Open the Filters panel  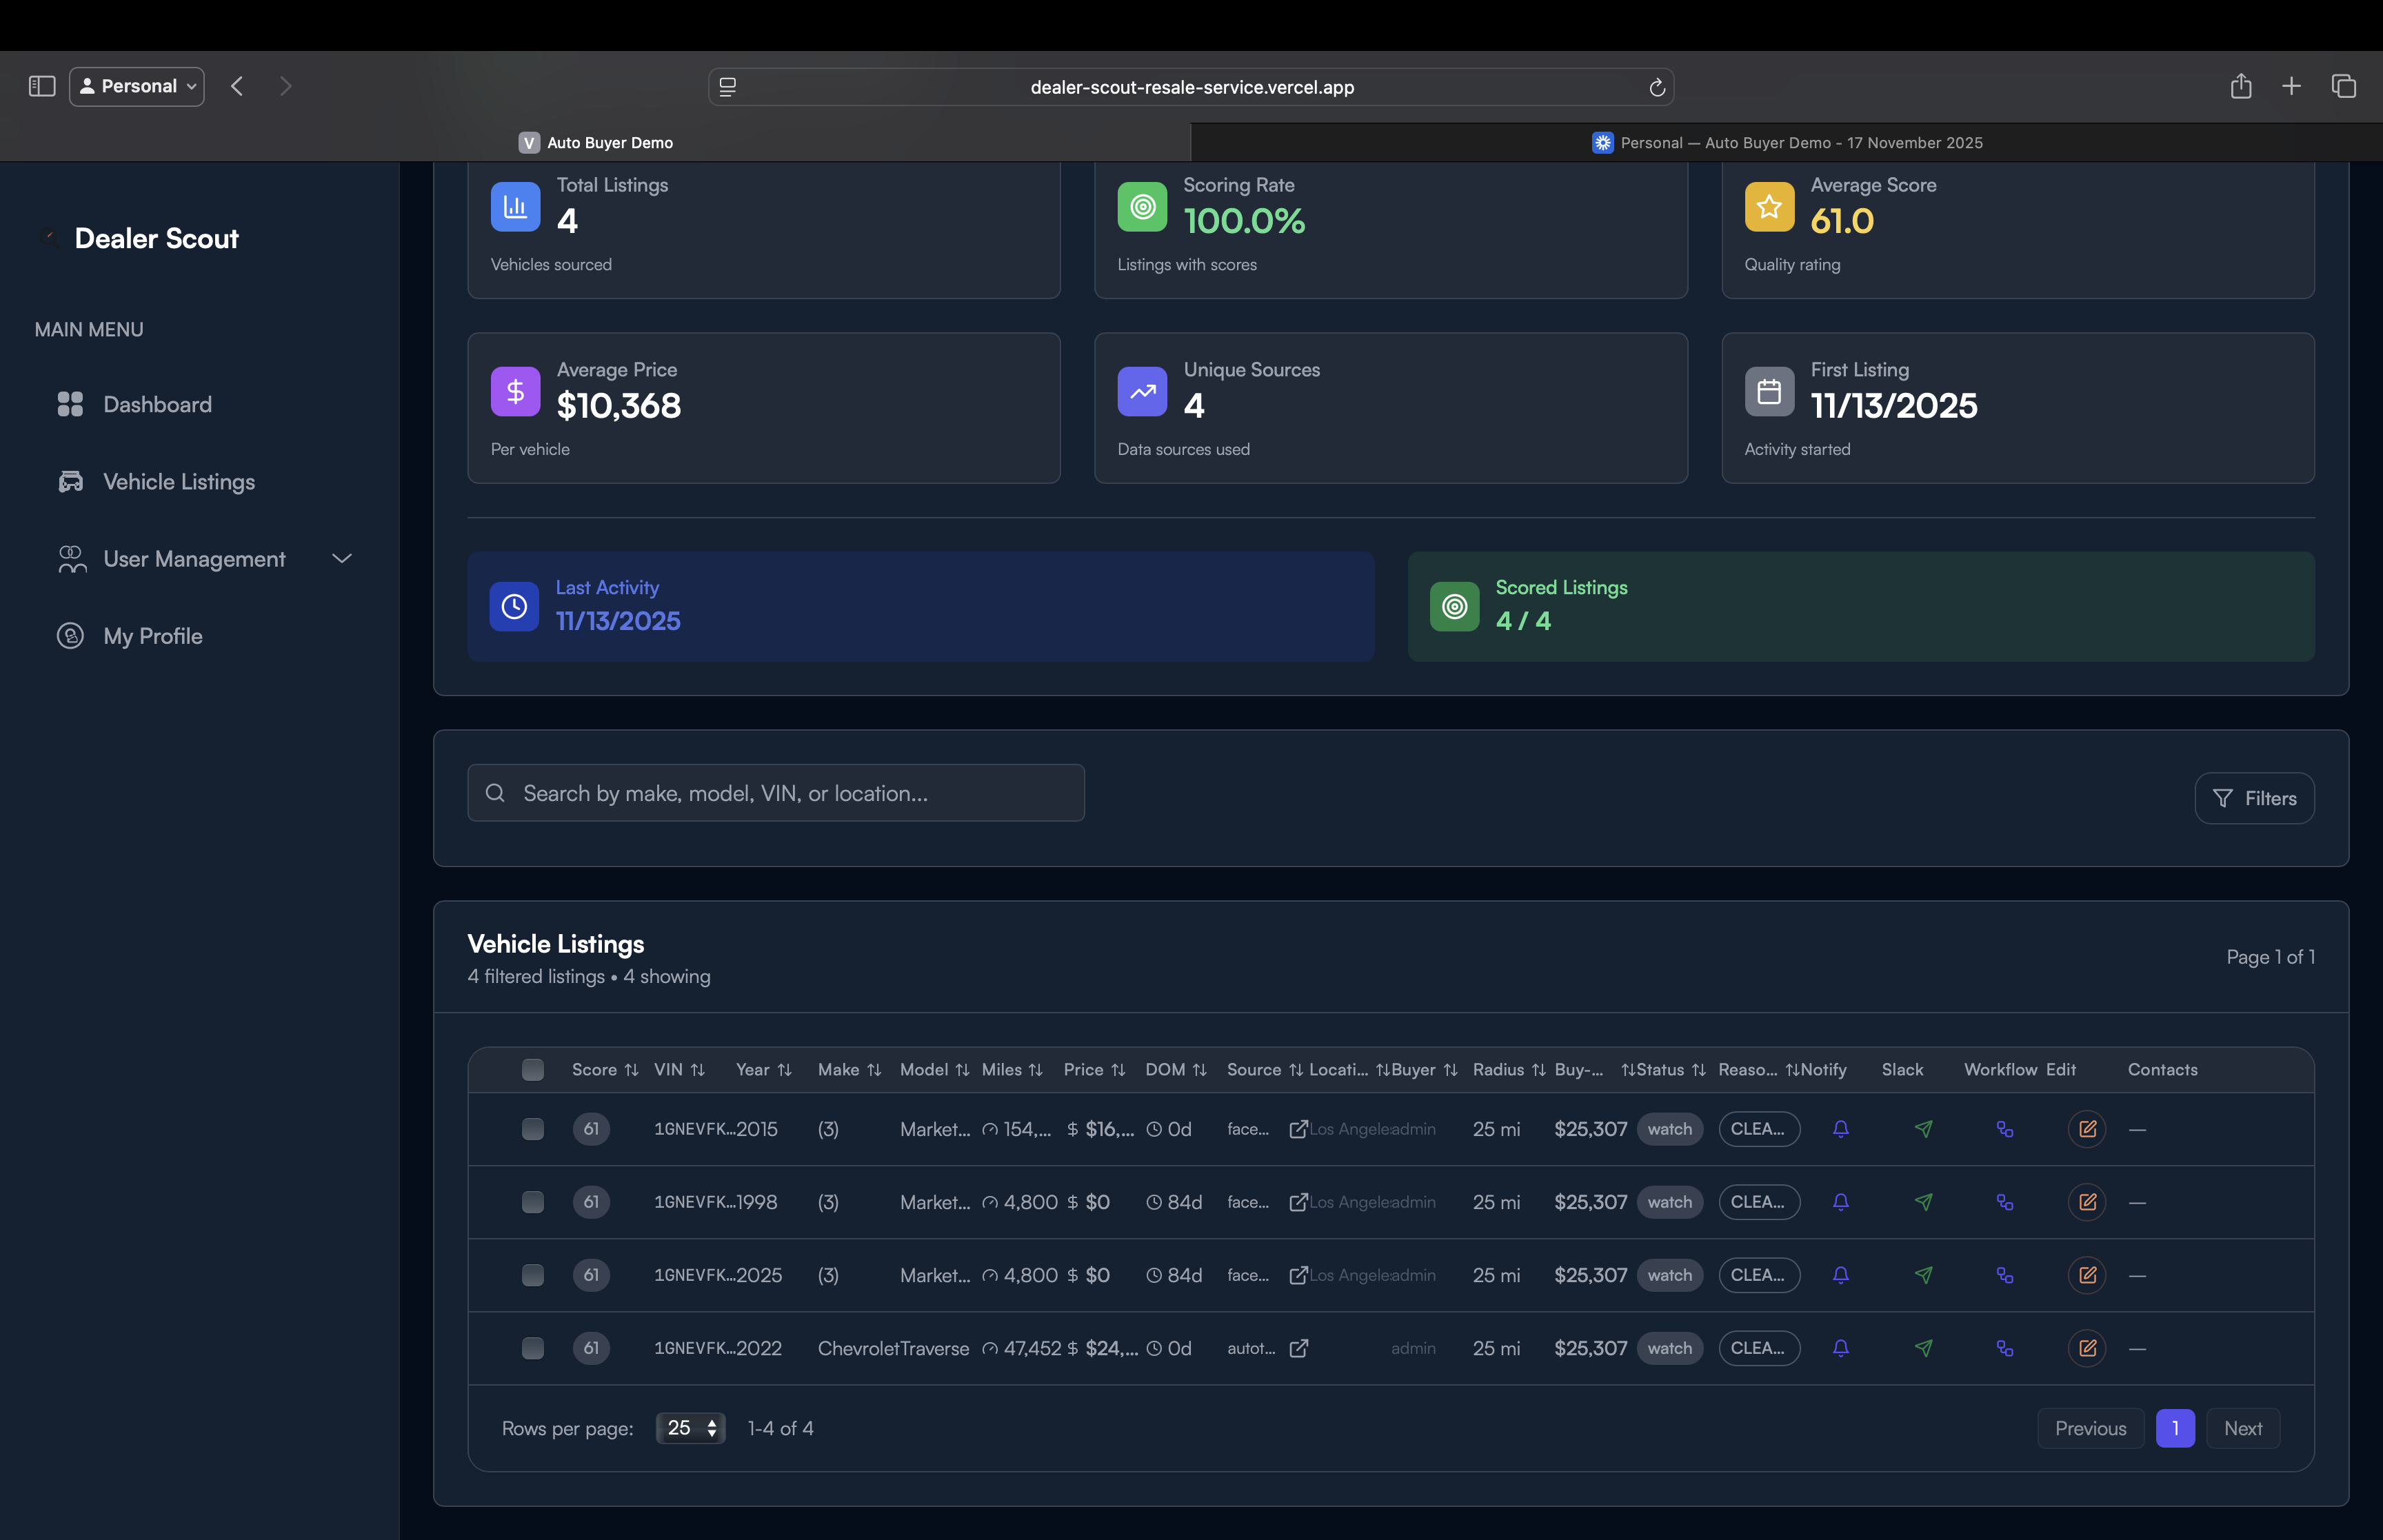point(2253,797)
